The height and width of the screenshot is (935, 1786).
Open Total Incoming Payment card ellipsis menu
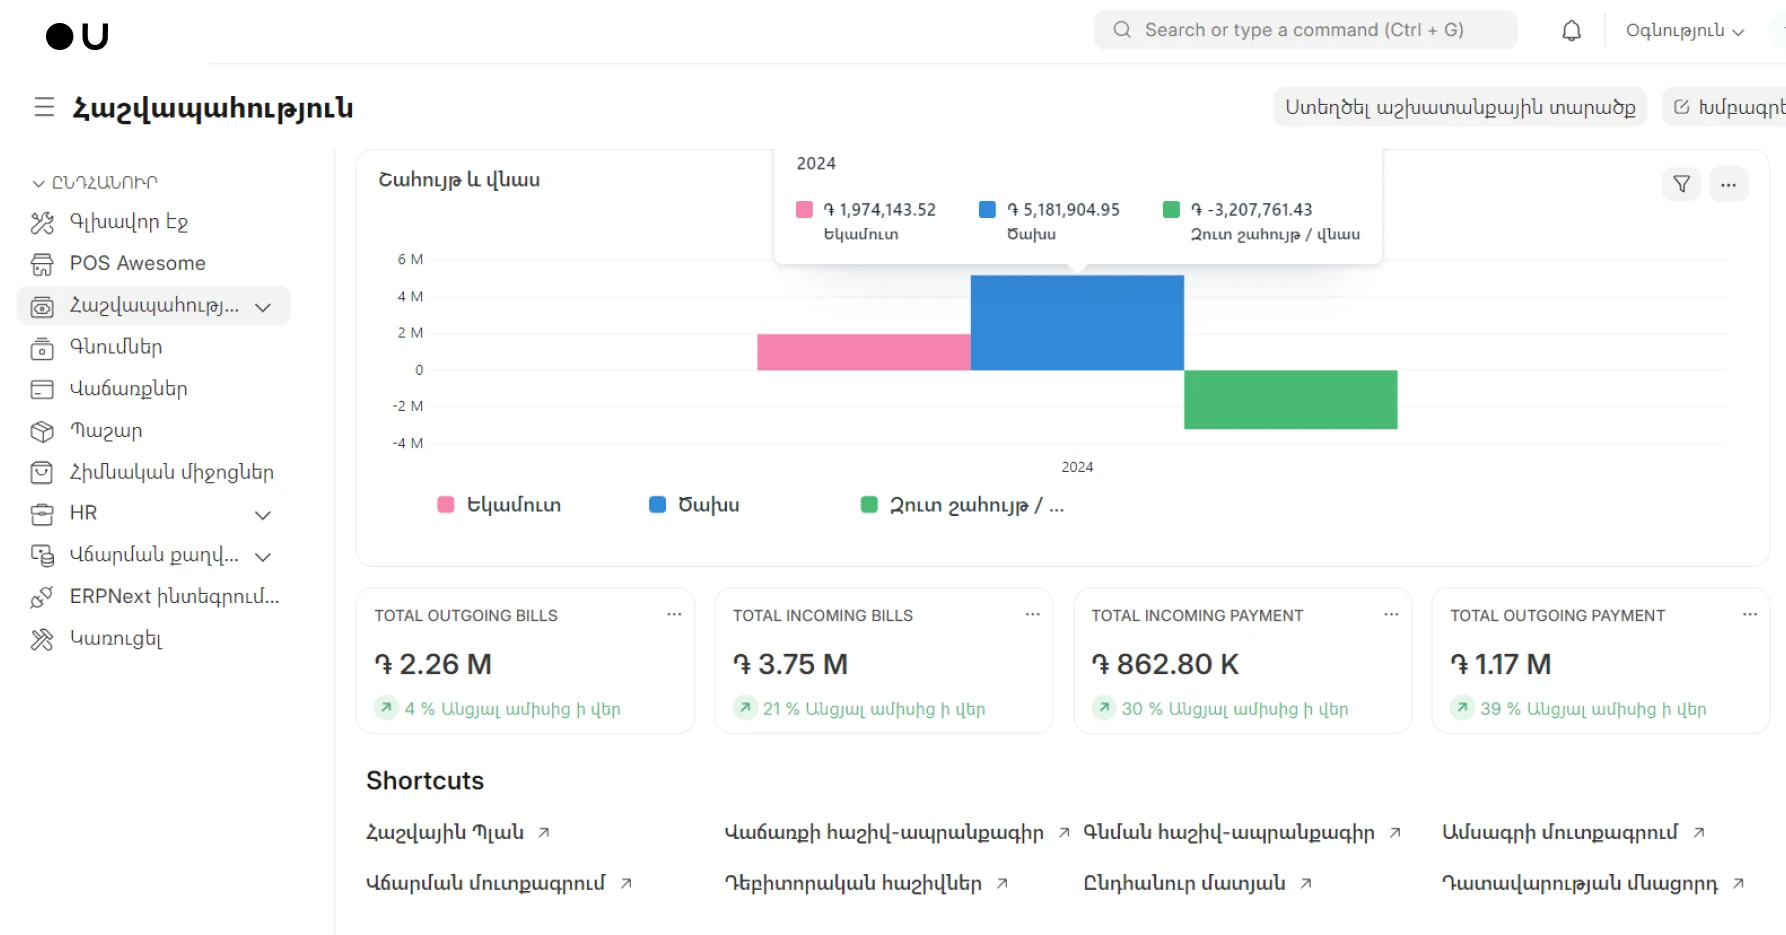1391,614
